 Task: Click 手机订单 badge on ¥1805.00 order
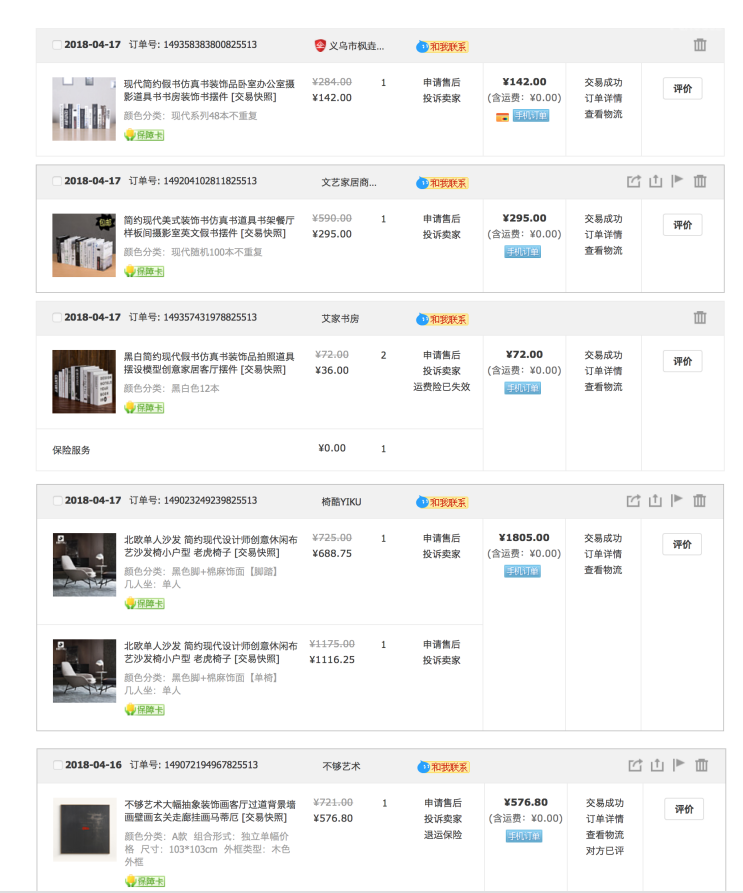tap(522, 571)
